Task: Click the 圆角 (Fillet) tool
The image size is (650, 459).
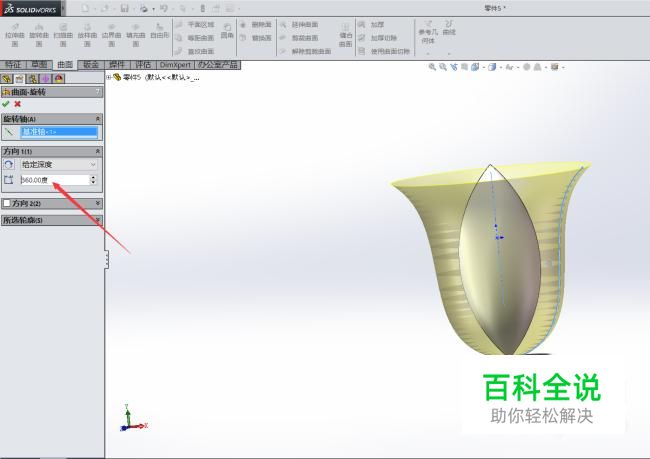Action: click(227, 31)
